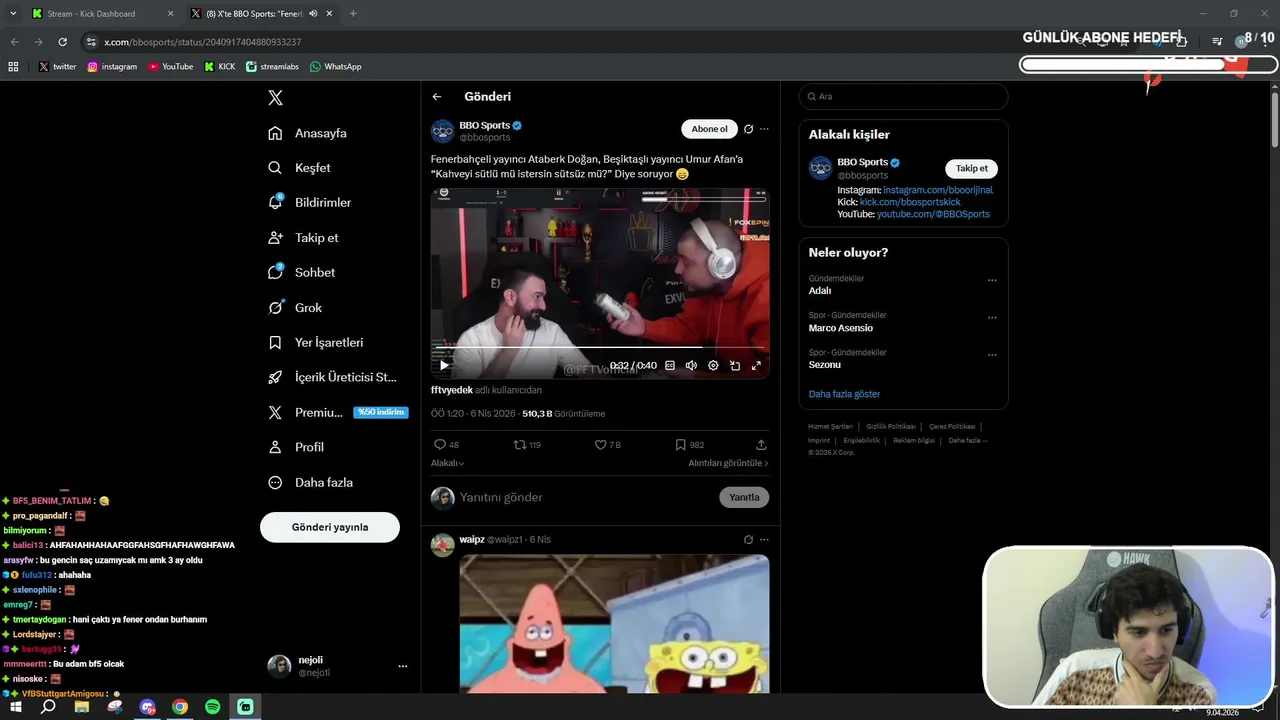1280x720 pixels.
Task: Click Abone ol button on post
Action: point(710,129)
